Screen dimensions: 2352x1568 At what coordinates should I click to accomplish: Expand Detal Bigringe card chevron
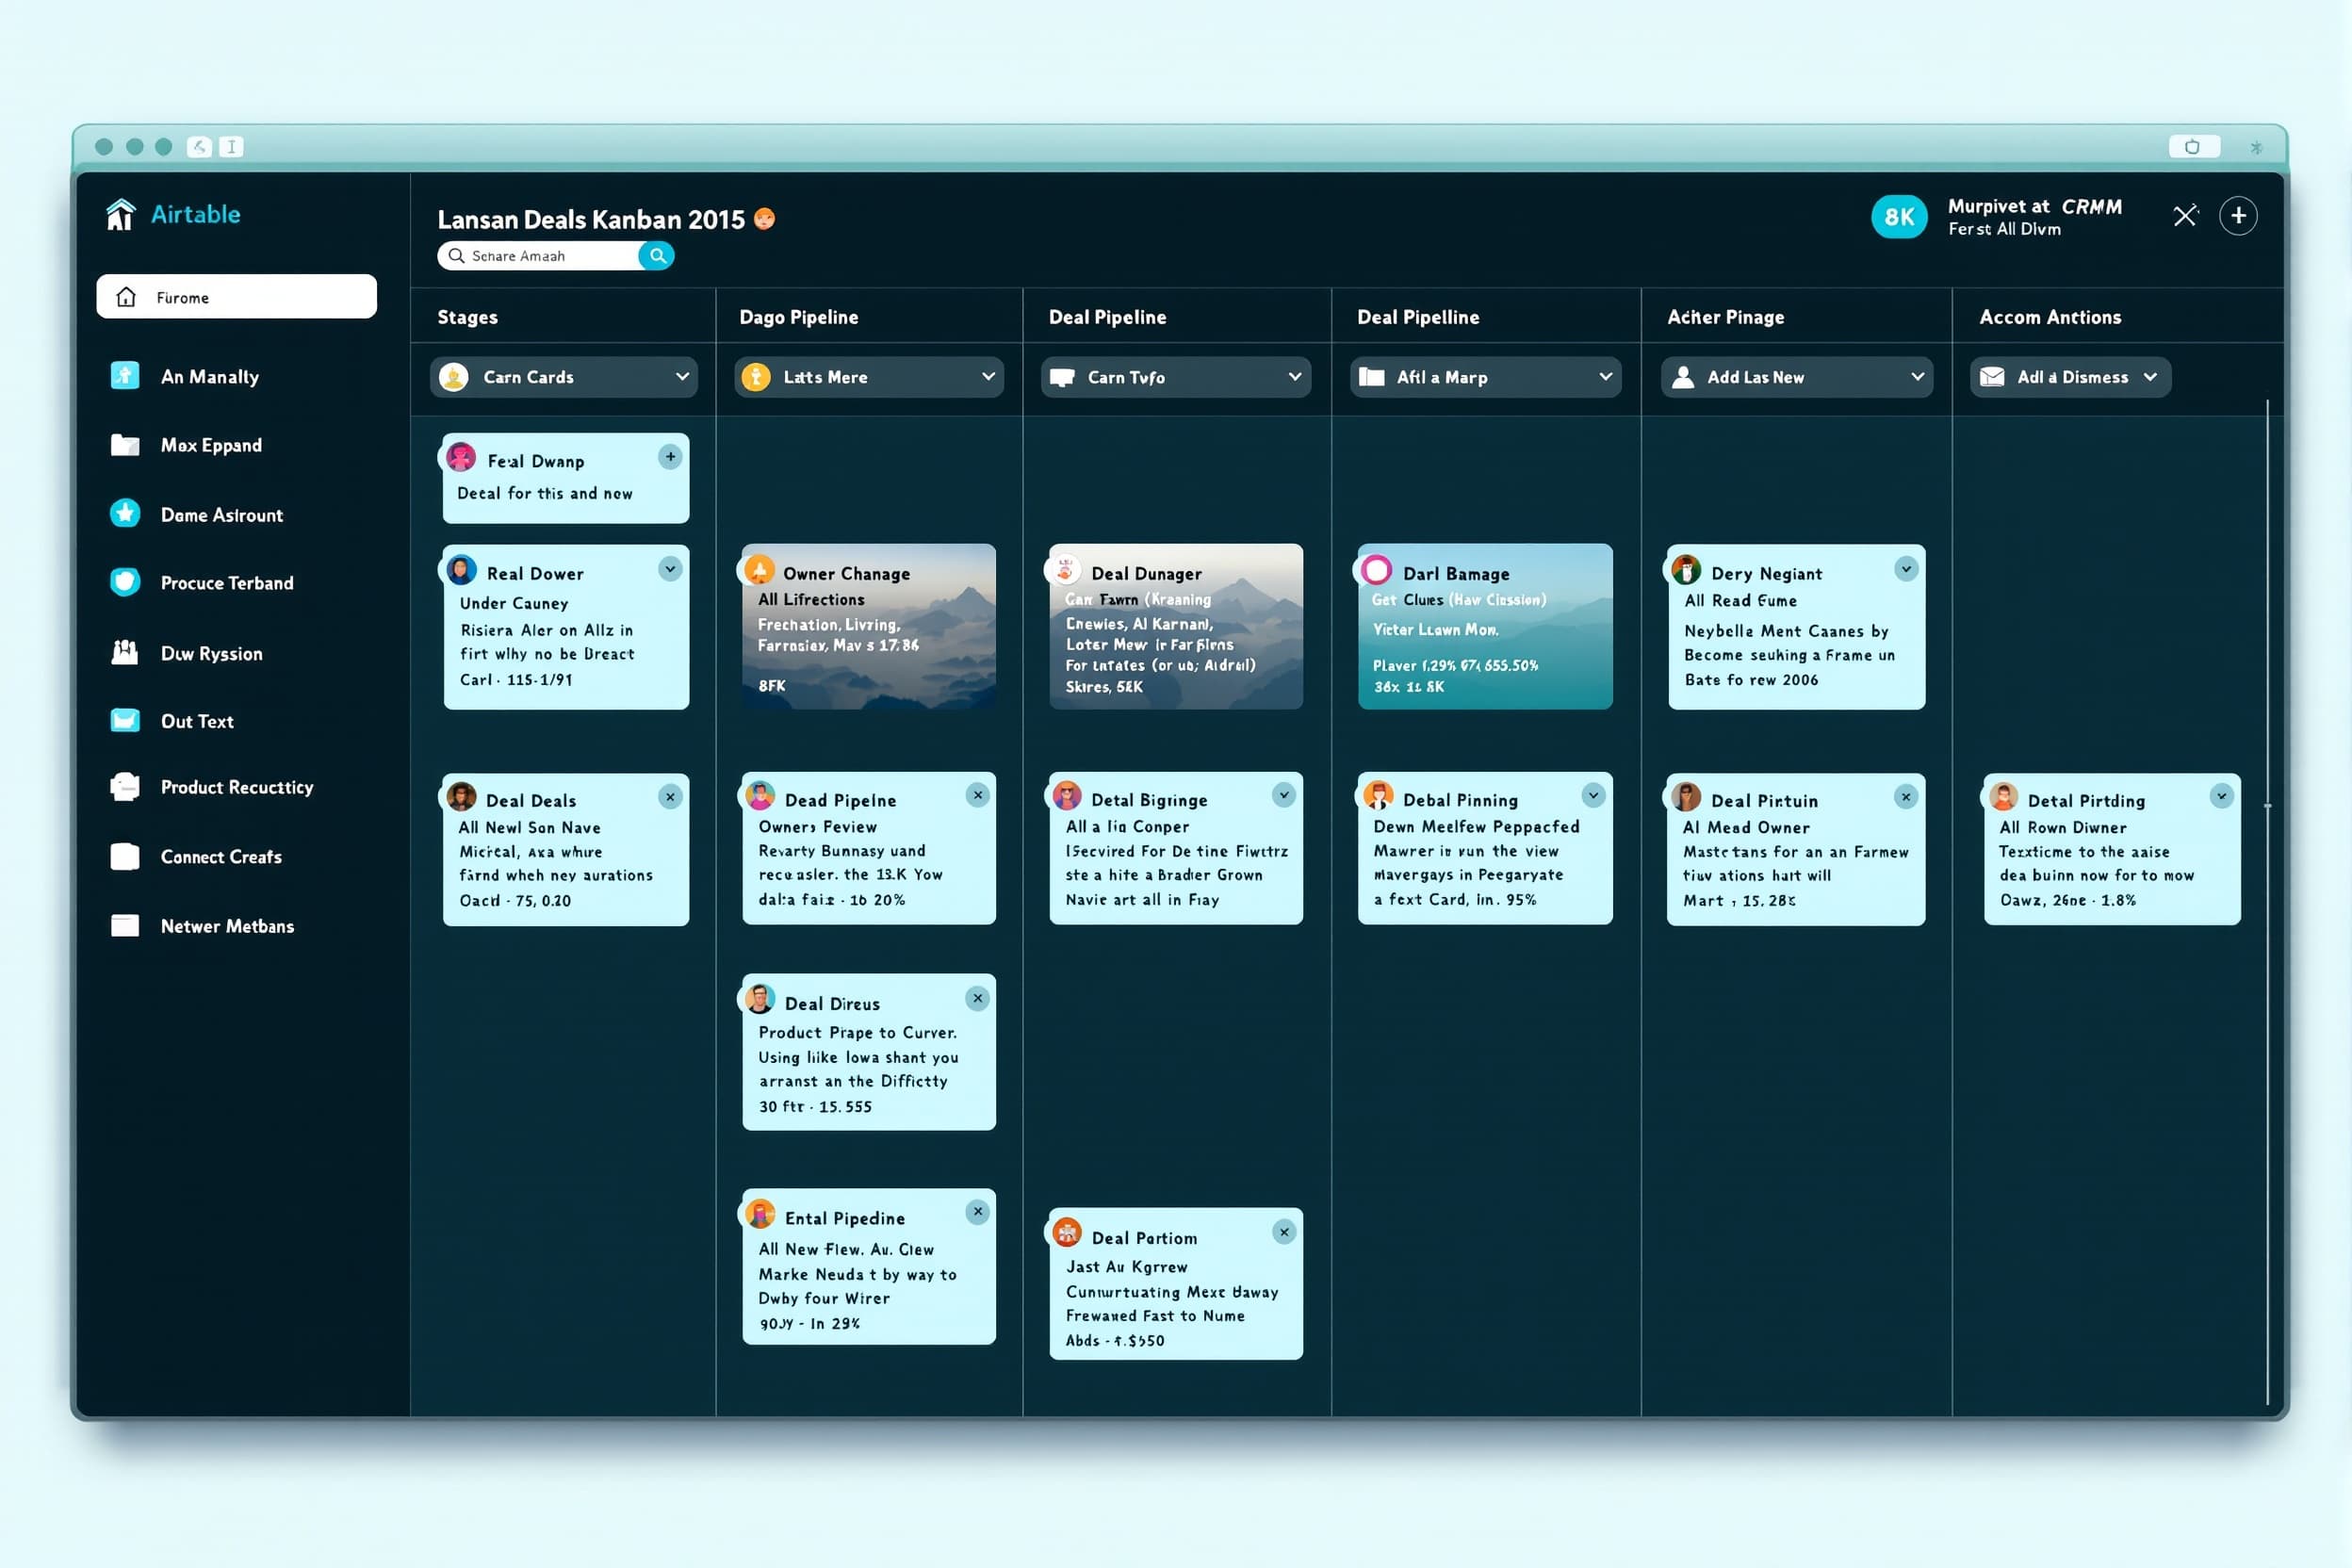tap(1284, 795)
